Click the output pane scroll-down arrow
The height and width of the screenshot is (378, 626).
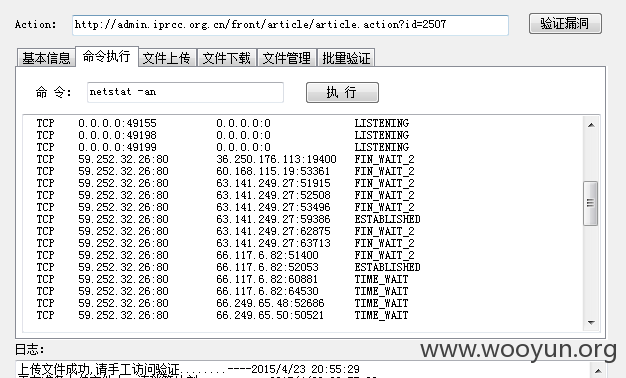591,323
